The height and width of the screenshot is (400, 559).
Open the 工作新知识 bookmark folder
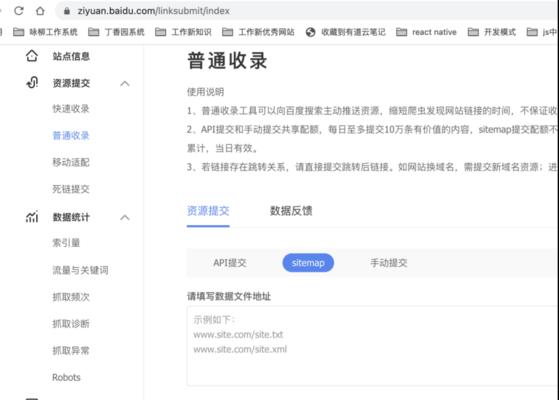click(183, 32)
